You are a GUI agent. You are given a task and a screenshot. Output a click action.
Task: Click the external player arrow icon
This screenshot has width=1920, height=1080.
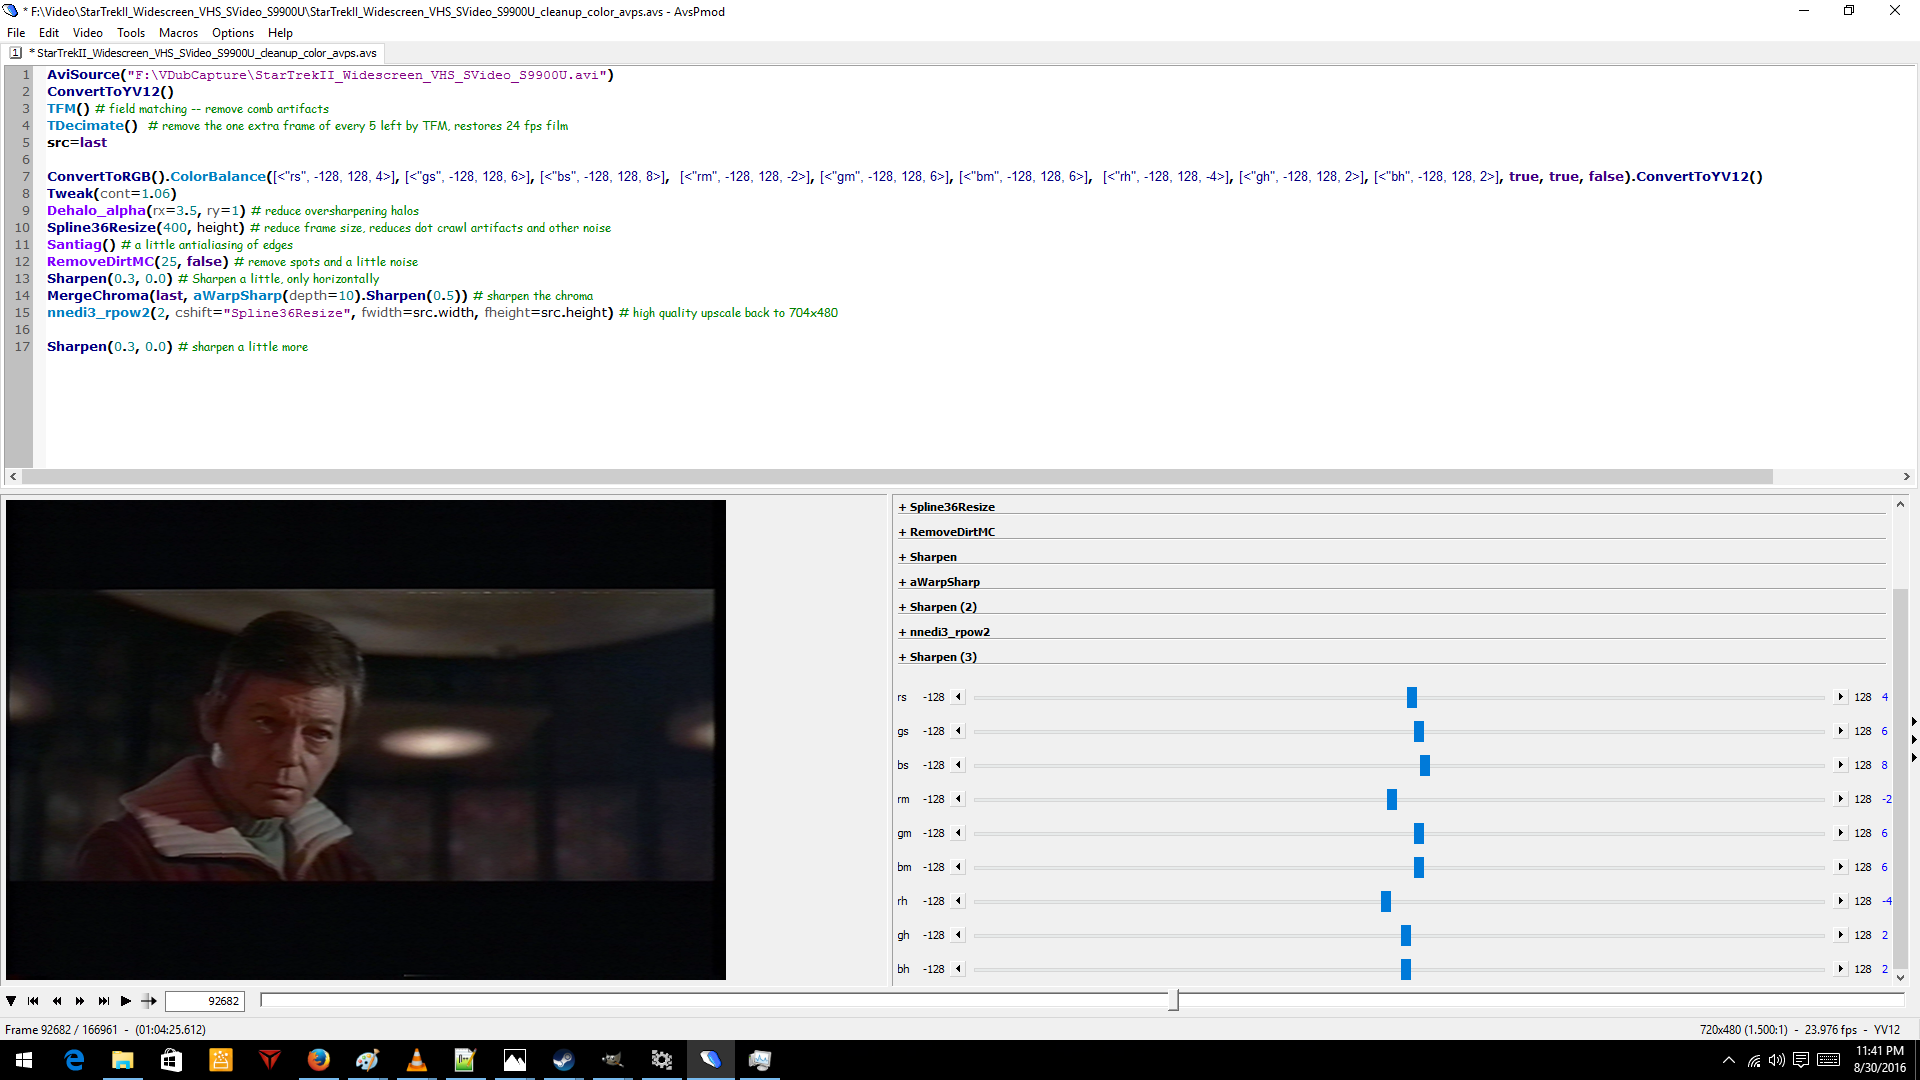[149, 1001]
